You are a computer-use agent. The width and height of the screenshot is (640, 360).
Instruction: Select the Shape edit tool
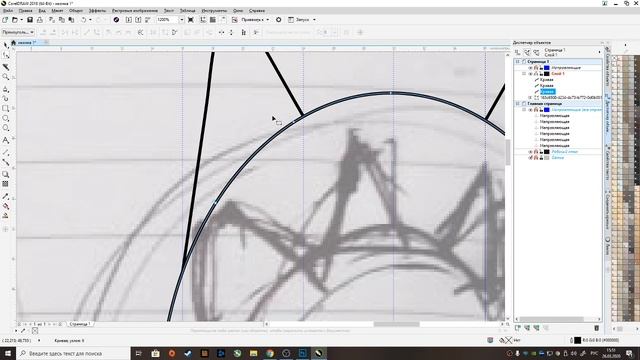coord(5,56)
